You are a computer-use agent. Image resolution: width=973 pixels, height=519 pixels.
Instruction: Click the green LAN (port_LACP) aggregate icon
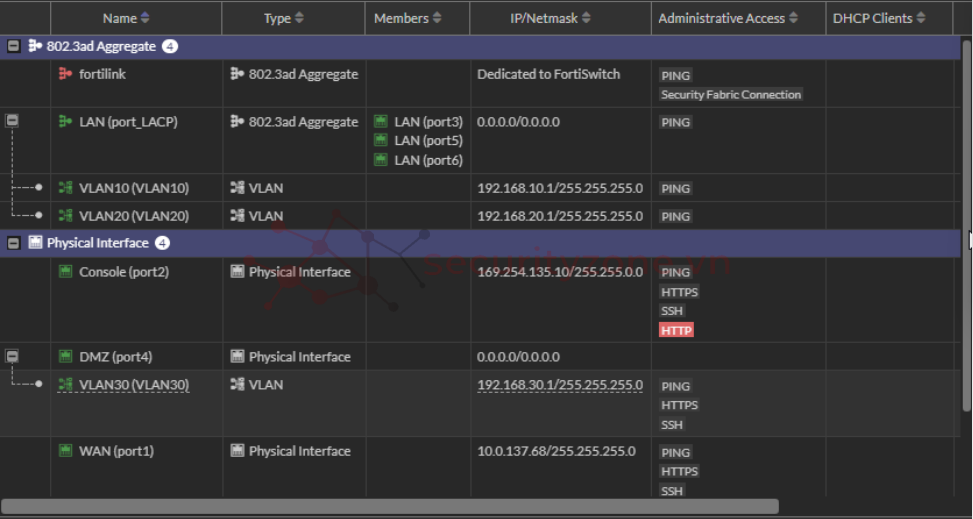coord(65,122)
